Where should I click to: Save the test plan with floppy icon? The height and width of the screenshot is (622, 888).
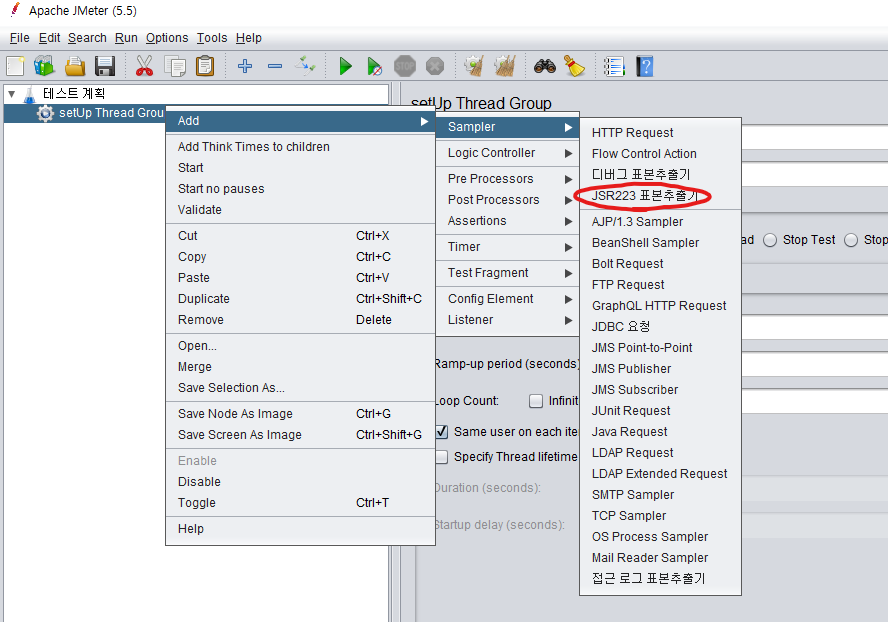[105, 66]
